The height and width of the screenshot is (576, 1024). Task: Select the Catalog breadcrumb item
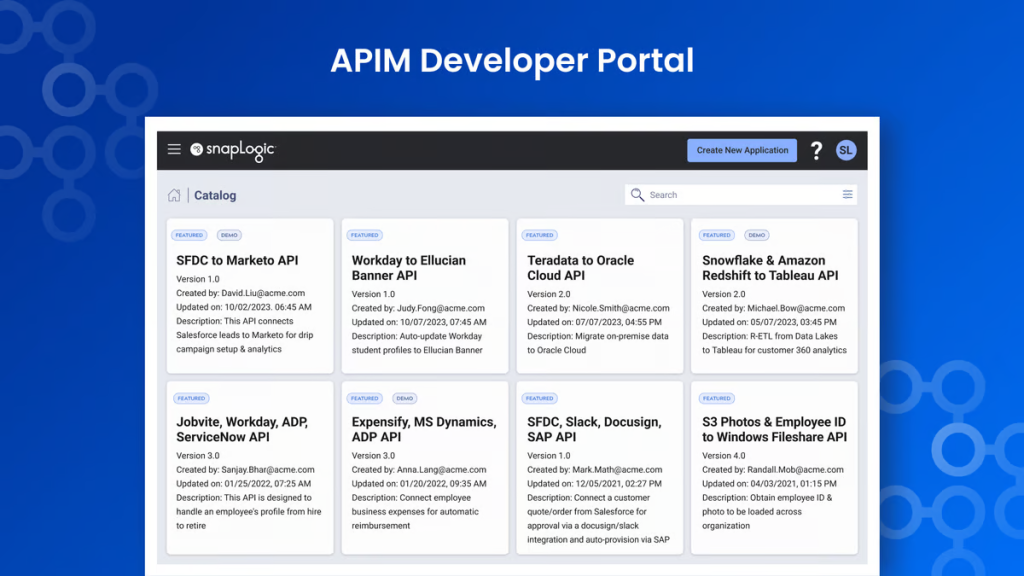(215, 196)
